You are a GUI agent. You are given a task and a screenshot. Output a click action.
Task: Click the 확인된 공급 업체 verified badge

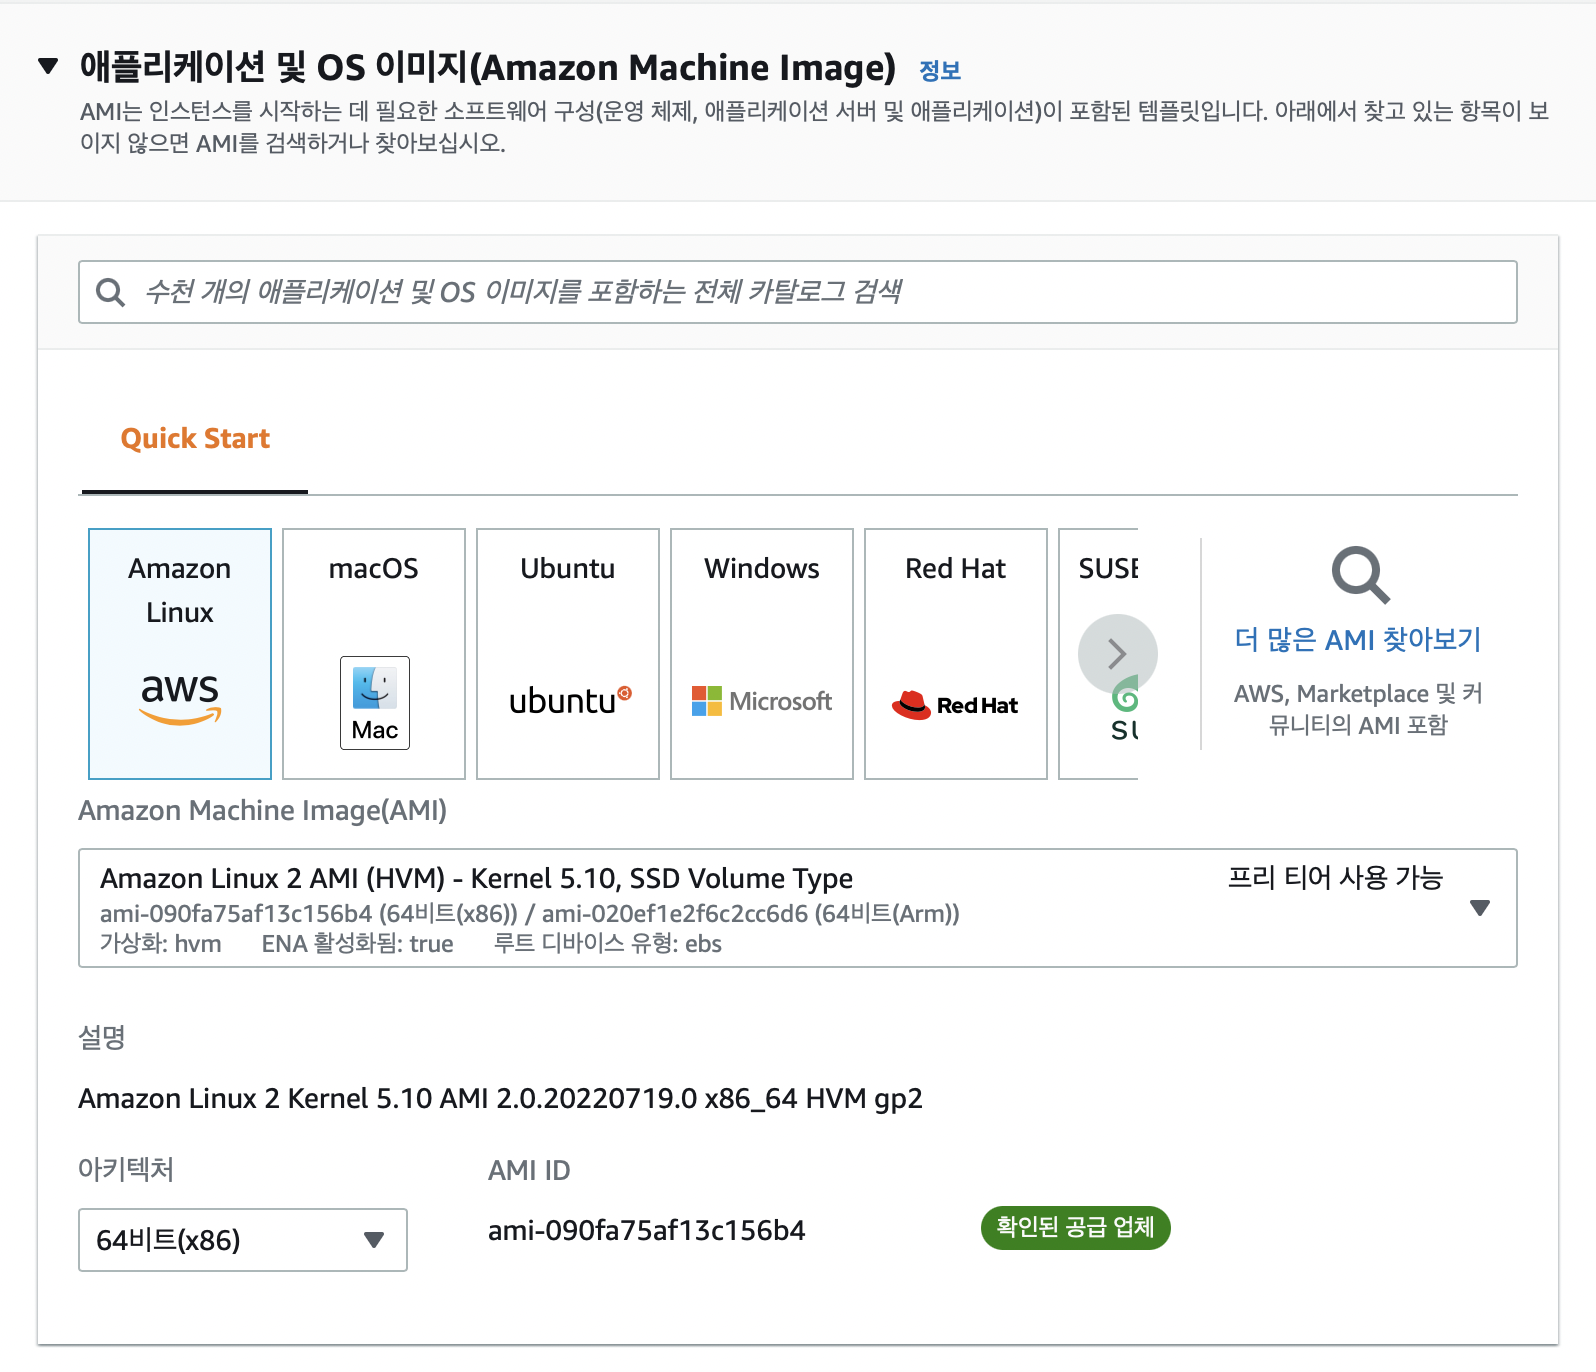[x=1076, y=1227]
